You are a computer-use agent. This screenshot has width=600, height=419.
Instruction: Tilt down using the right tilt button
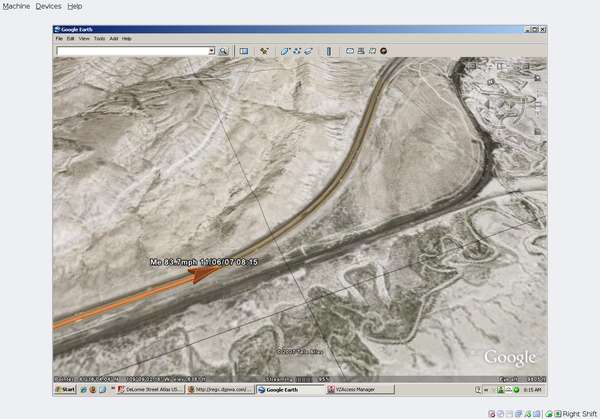pos(526,66)
